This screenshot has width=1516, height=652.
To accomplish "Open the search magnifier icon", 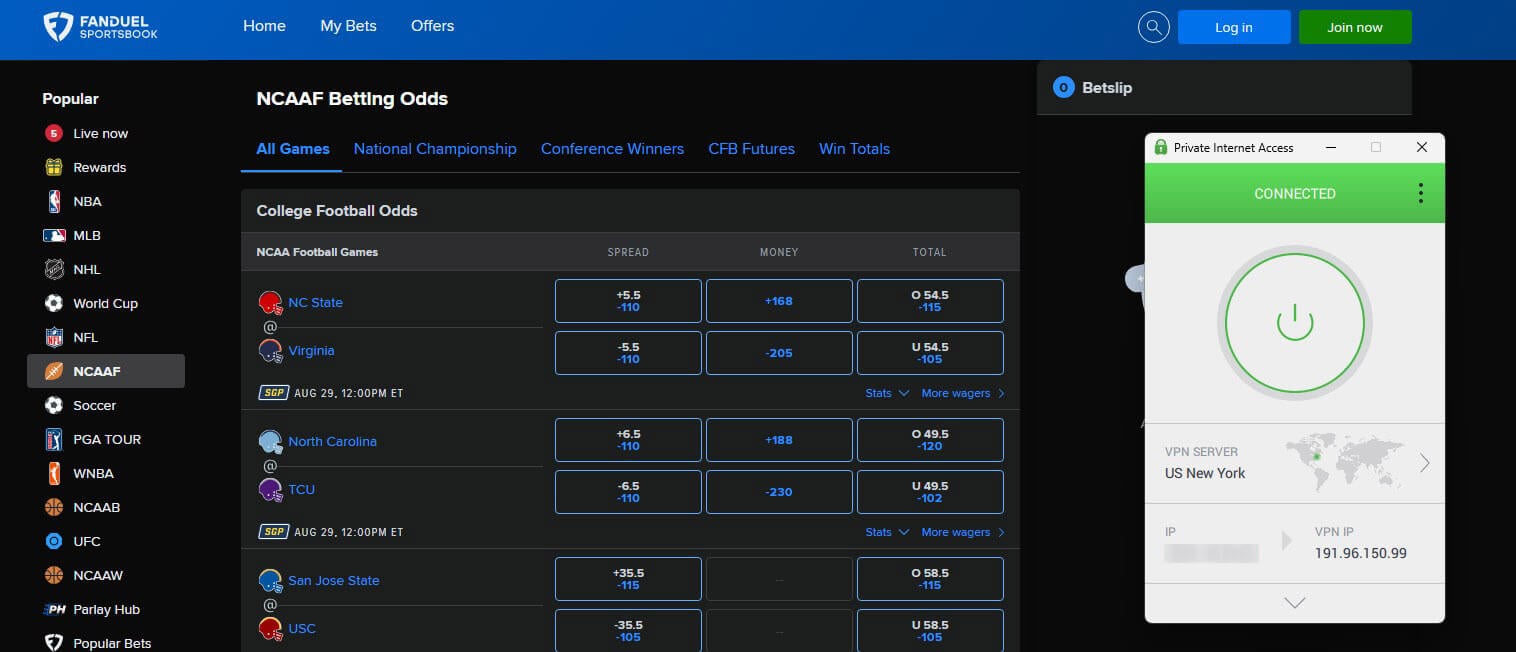I will 1154,27.
